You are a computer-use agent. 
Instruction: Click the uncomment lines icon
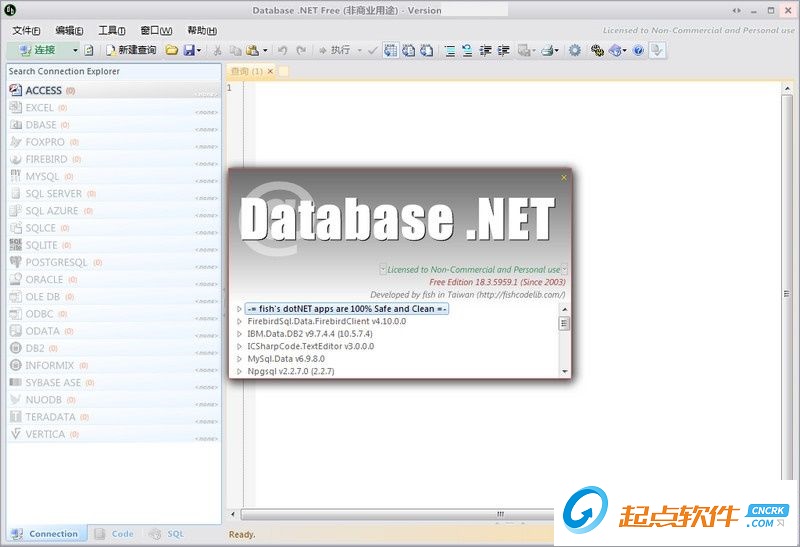pos(467,50)
